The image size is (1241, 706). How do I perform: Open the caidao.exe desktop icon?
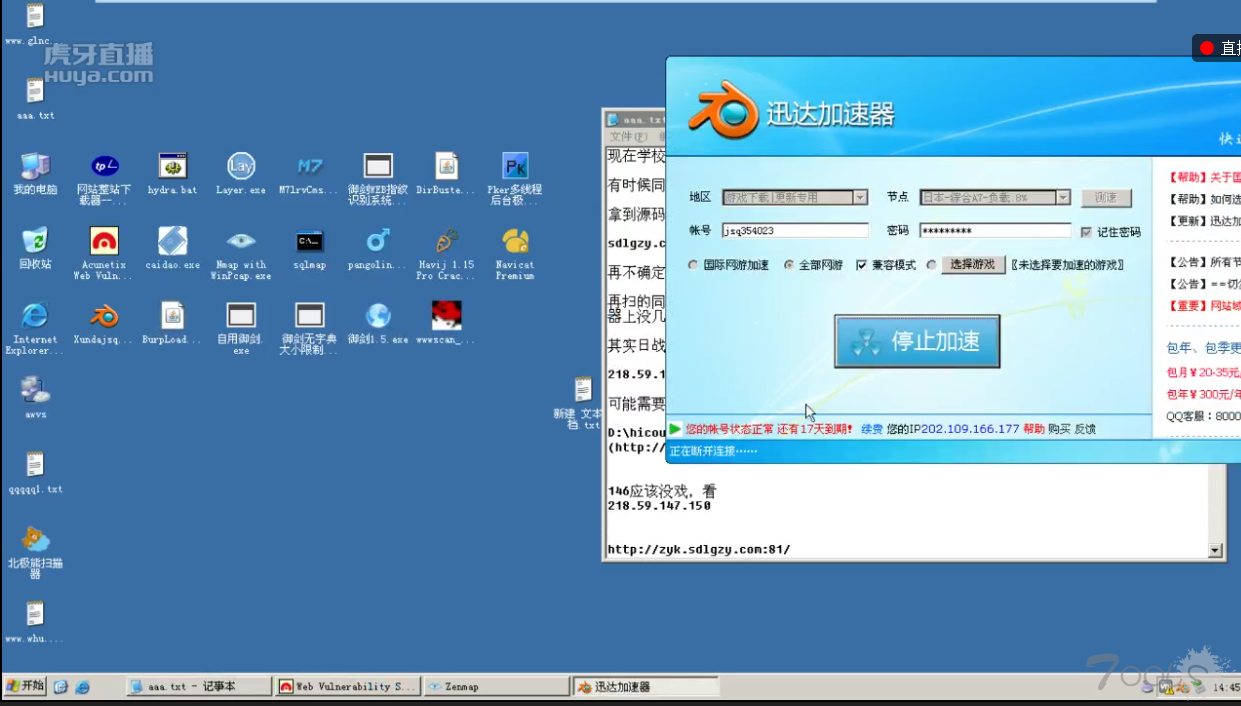click(x=173, y=242)
